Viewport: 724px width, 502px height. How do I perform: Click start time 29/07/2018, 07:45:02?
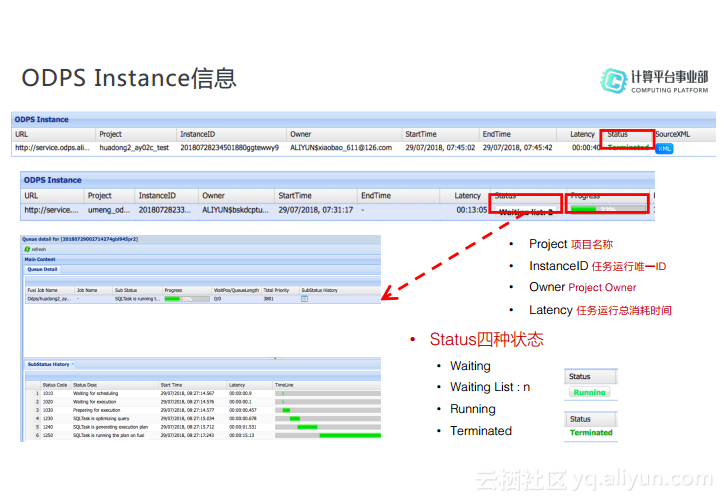(x=440, y=148)
